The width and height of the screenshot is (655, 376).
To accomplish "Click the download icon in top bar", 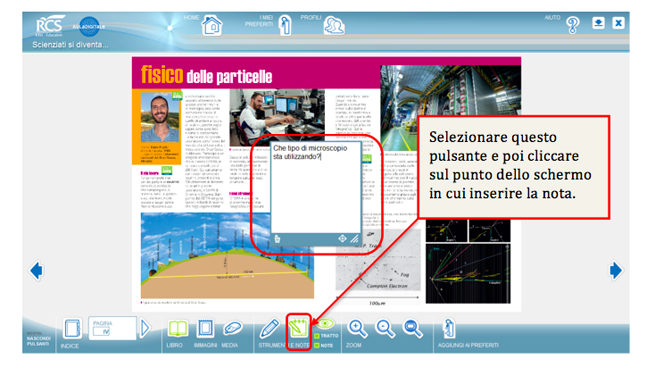I will (598, 23).
